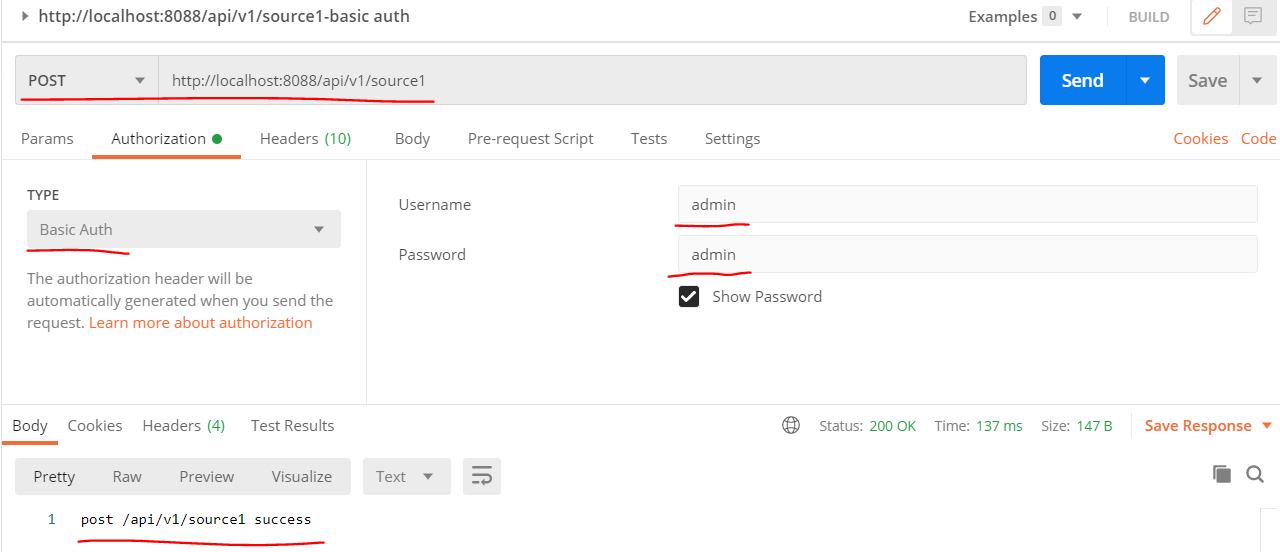Screen dimensions: 1280x552
Task: Open the Send button dropdown arrow
Action: click(1145, 81)
